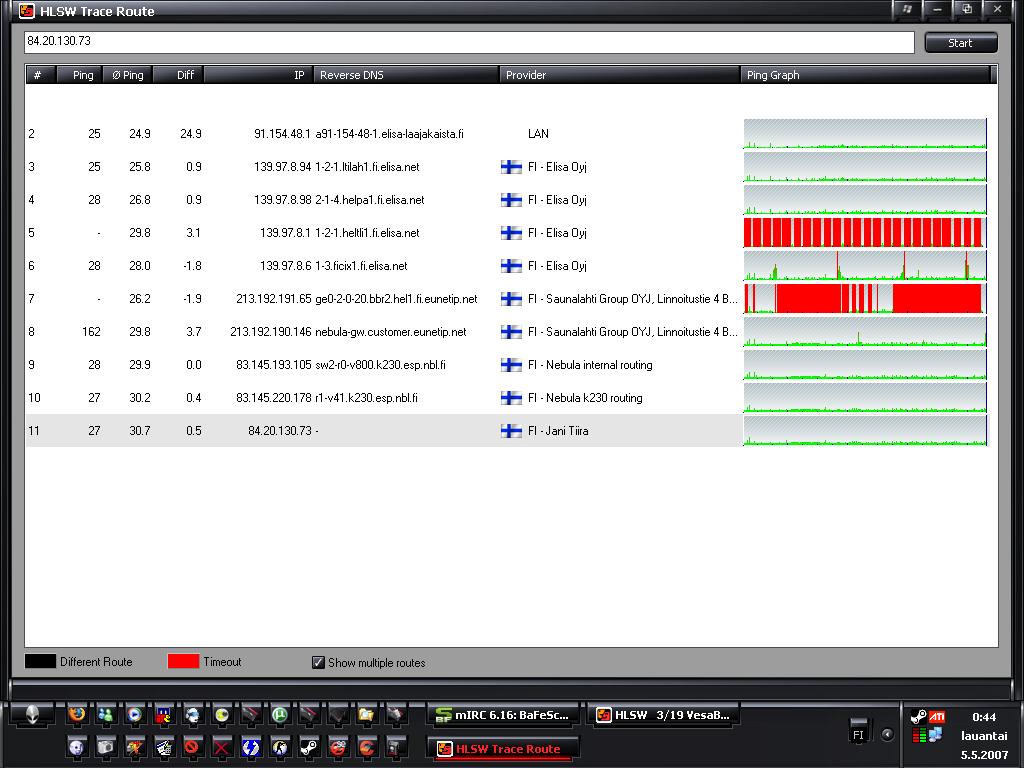Select hop 2 IP 91.154.48.1
This screenshot has height=768, width=1024.
(282, 134)
